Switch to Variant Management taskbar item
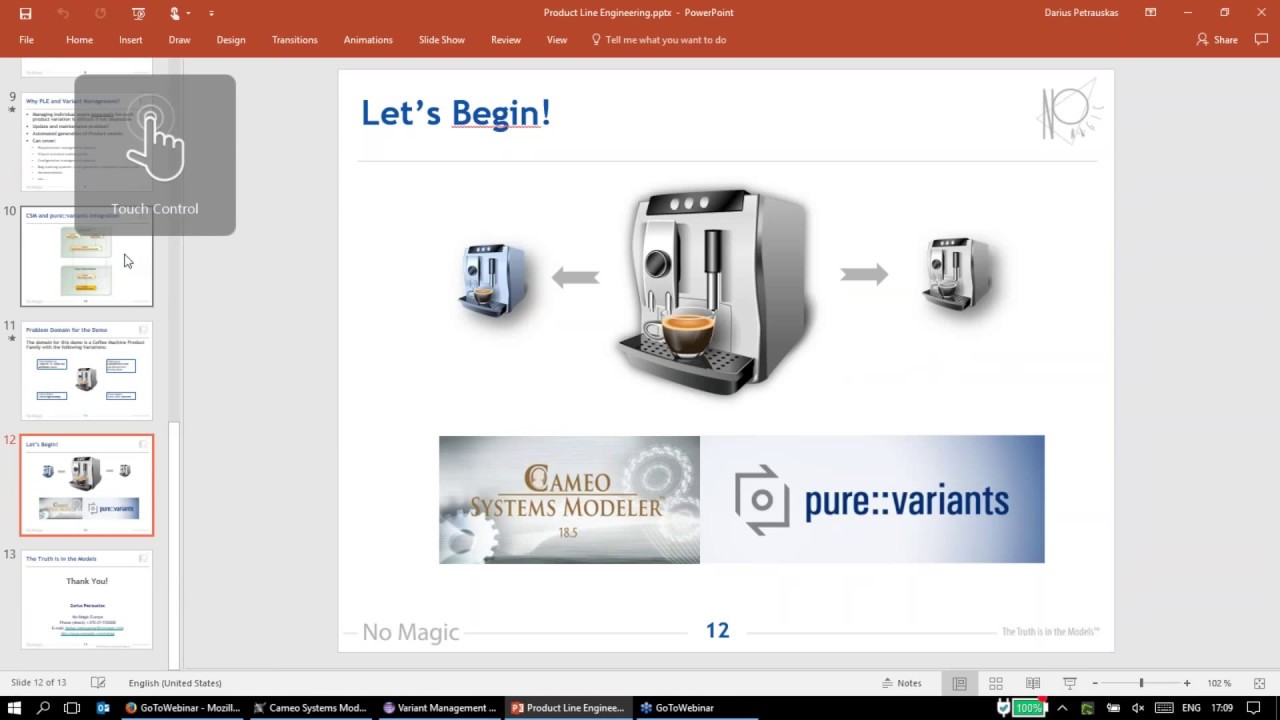Image resolution: width=1280 pixels, height=720 pixels. click(x=440, y=708)
